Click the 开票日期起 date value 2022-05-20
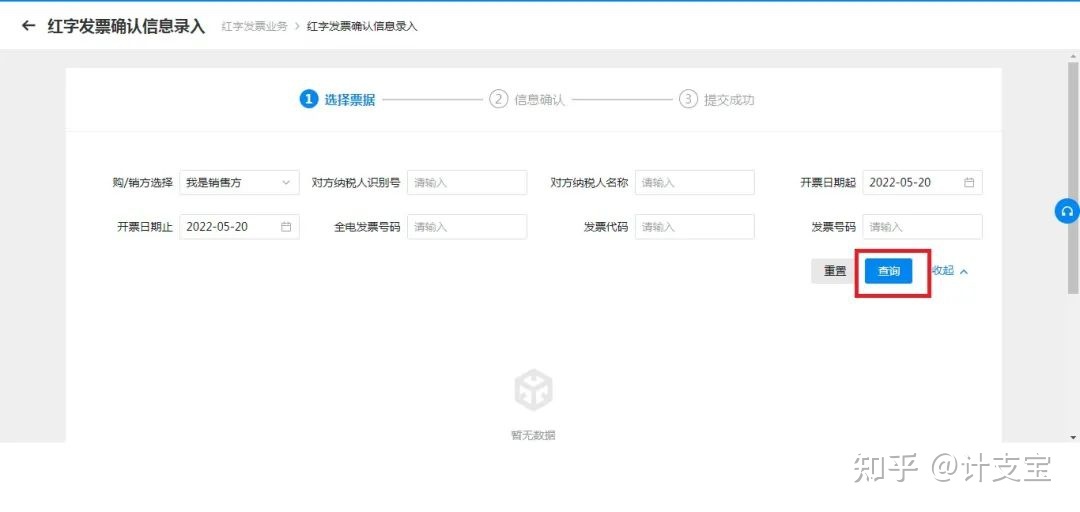Viewport: 1080px width, 512px height. 900,183
